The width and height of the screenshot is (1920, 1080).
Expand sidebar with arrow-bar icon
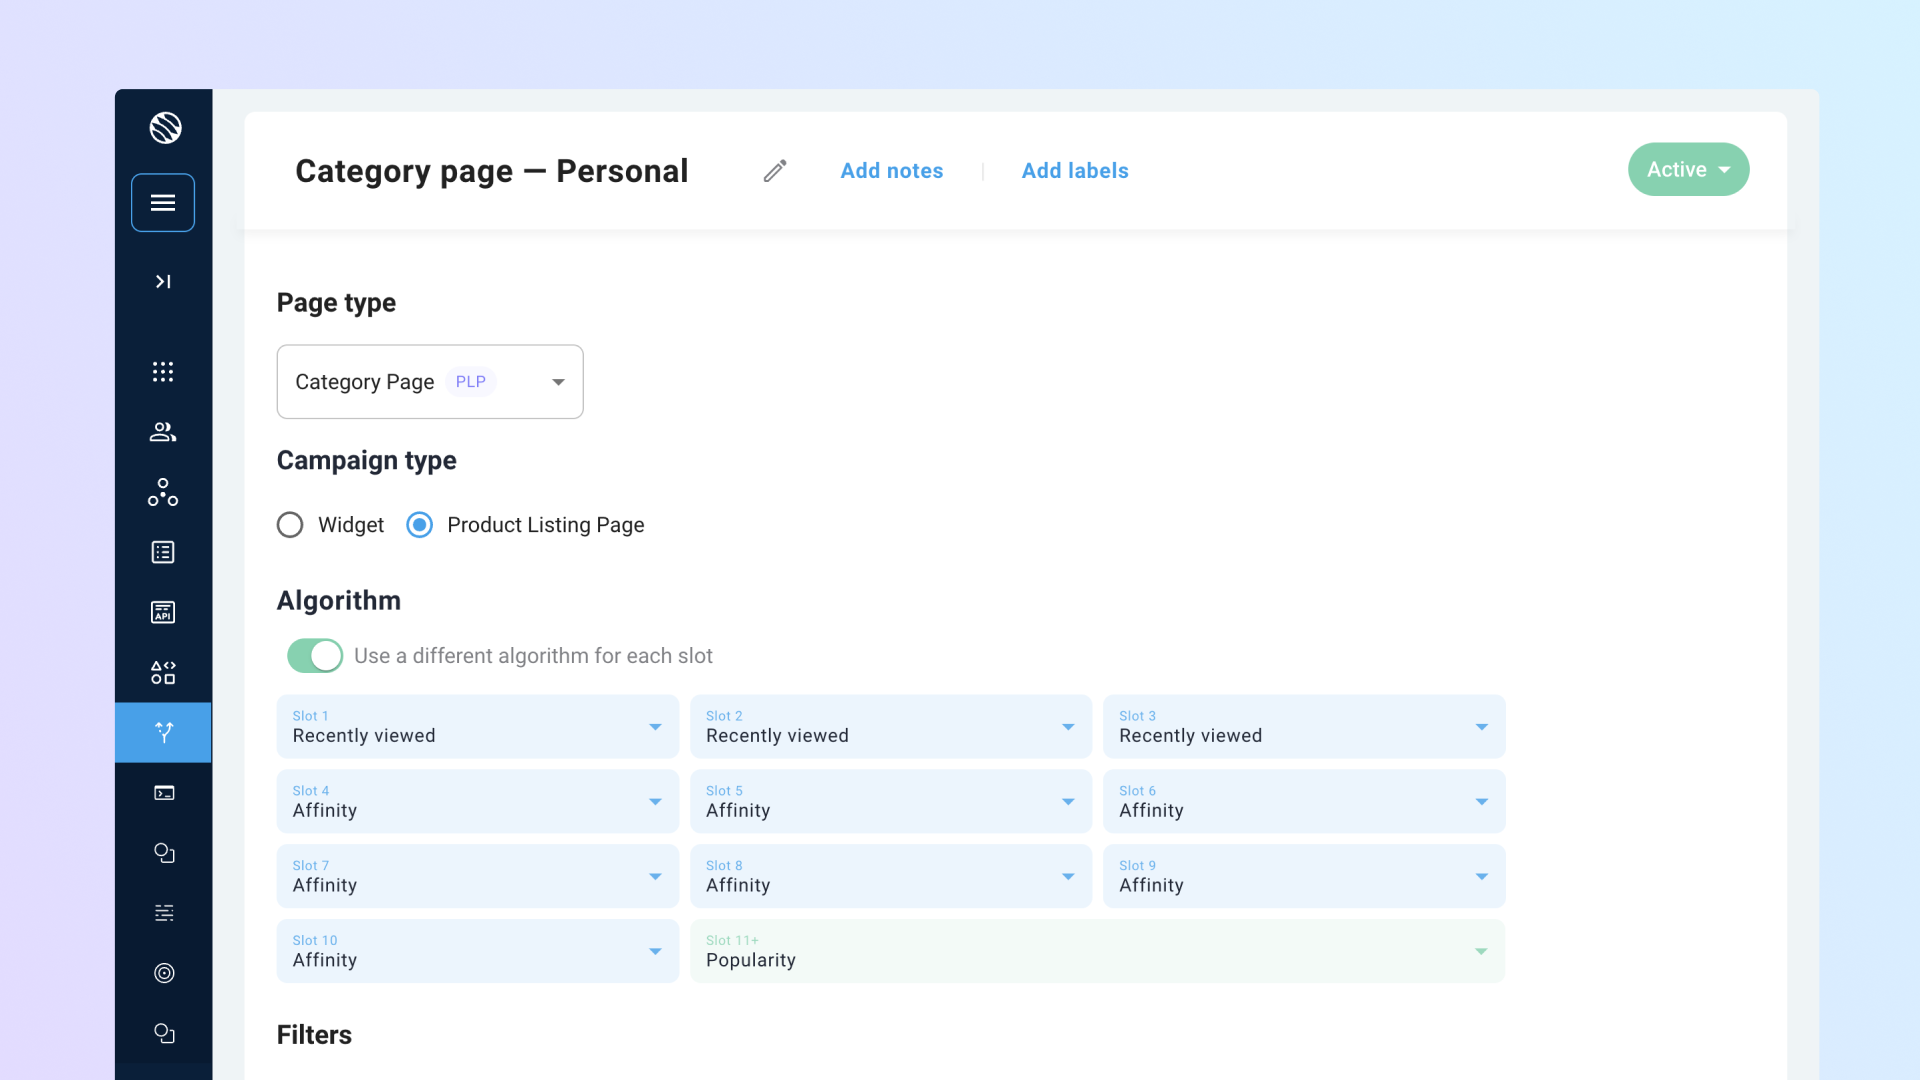click(x=163, y=282)
